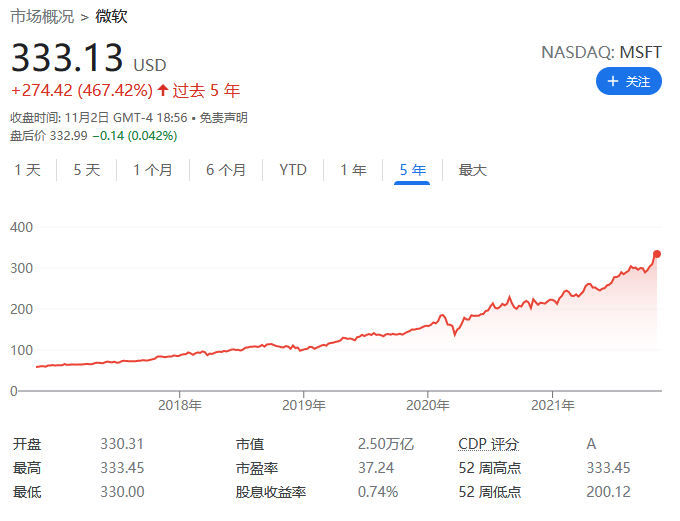Open the 市场概况 breadcrumb link
The height and width of the screenshot is (521, 680).
tap(42, 16)
